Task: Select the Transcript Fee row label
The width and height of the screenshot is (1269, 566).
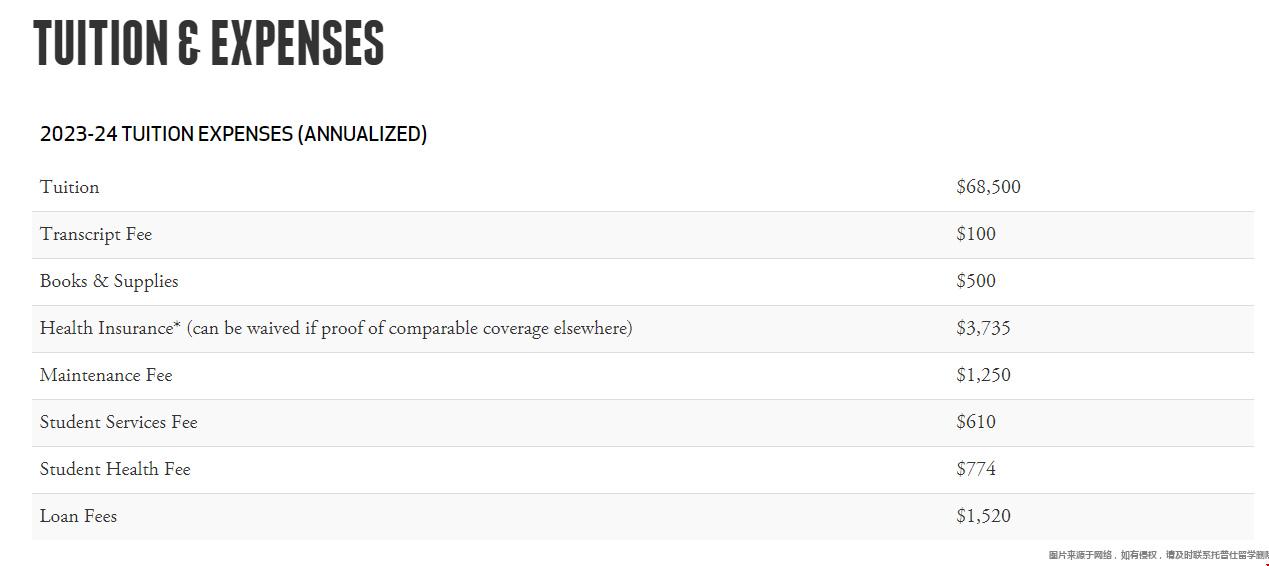Action: [x=96, y=234]
